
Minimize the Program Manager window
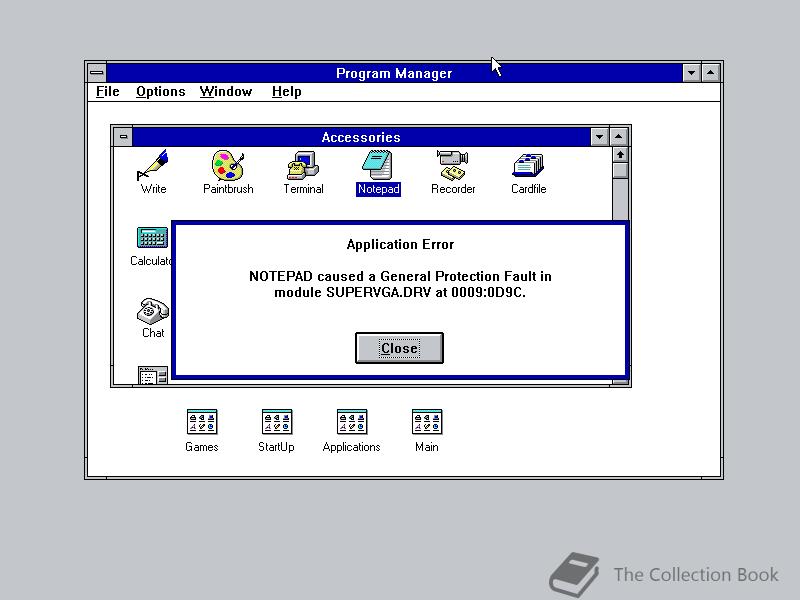[691, 72]
